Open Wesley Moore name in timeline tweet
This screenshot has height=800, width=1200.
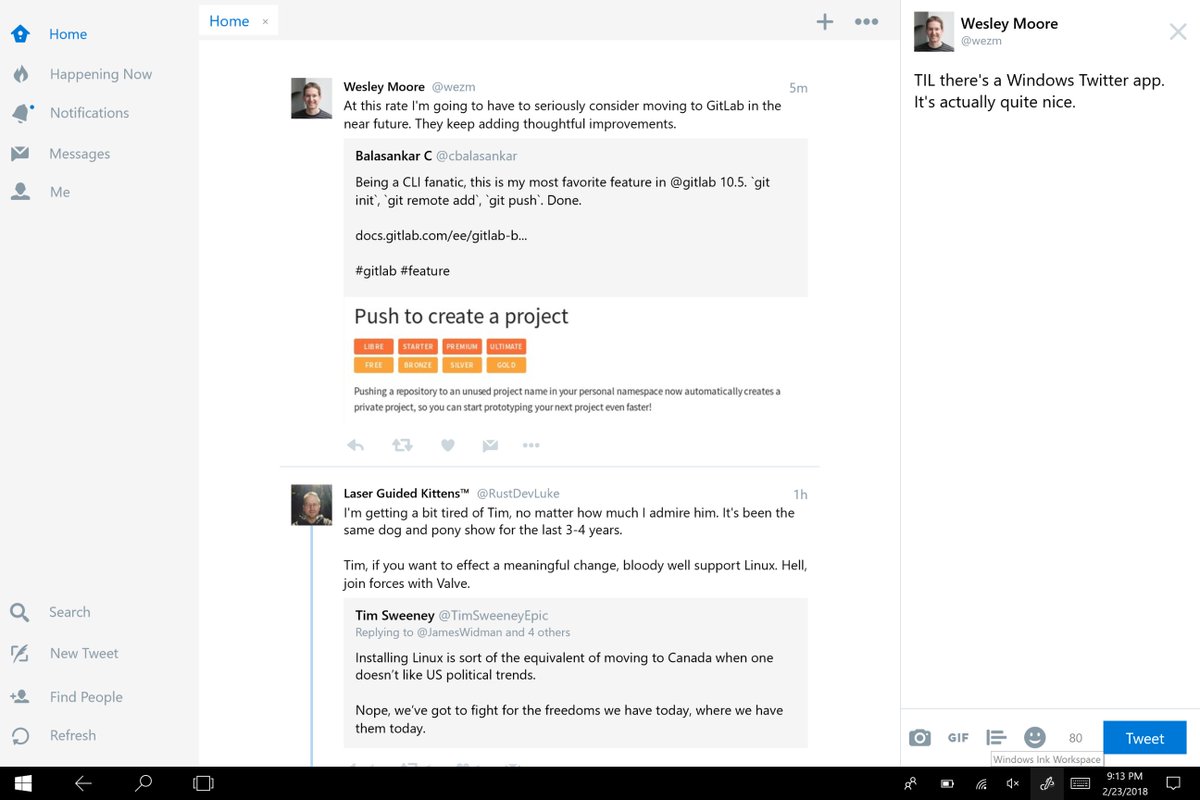(x=385, y=87)
